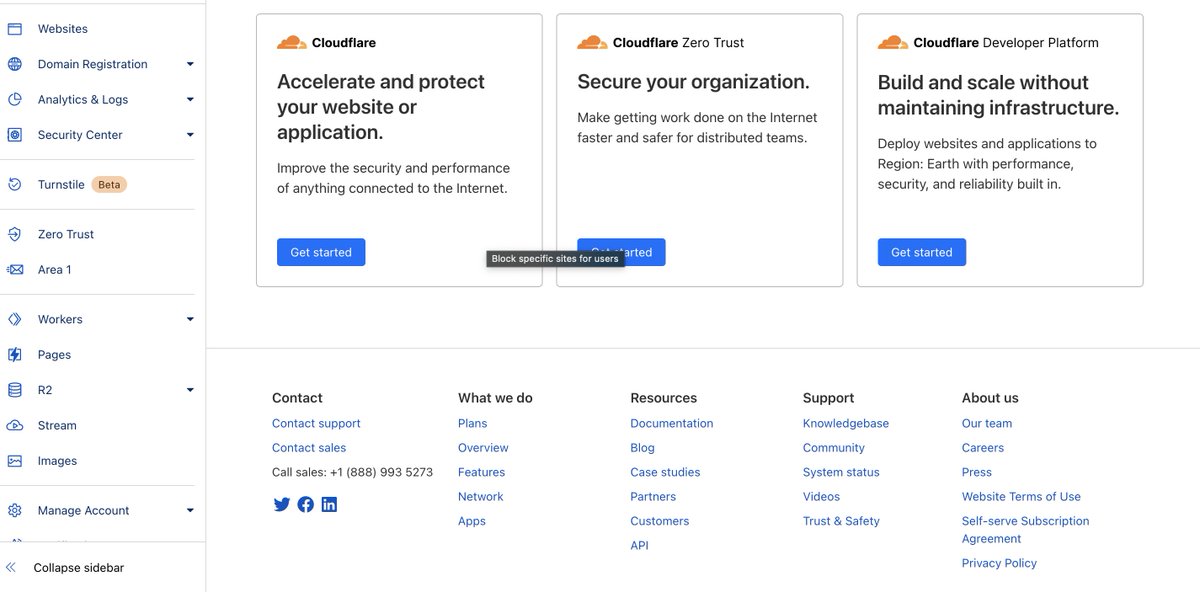Open Cloudflare's Twitter page icon
This screenshot has height=592, width=1200.
(x=282, y=504)
